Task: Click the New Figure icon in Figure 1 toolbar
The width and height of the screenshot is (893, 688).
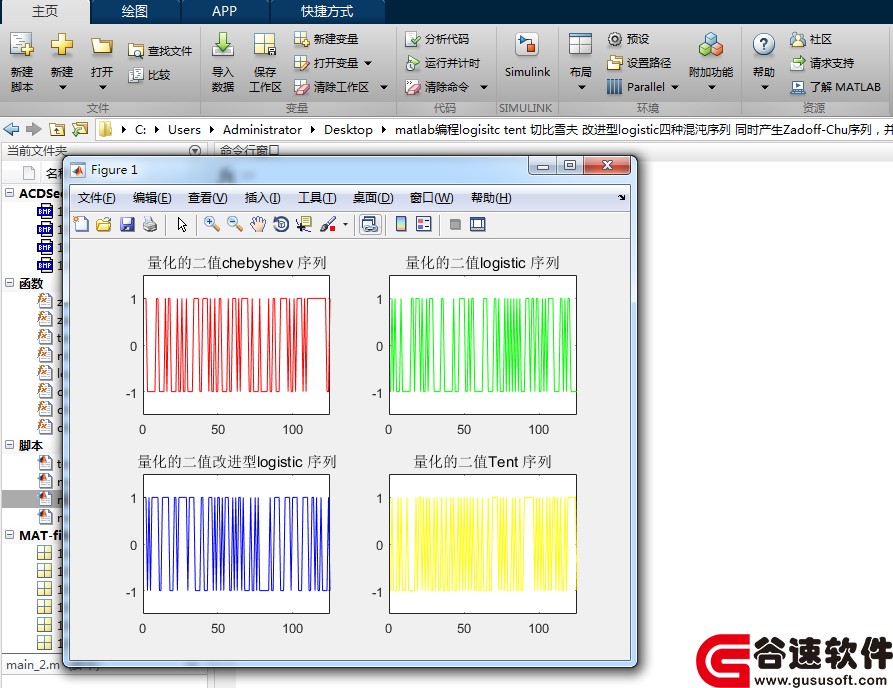Action: point(81,224)
